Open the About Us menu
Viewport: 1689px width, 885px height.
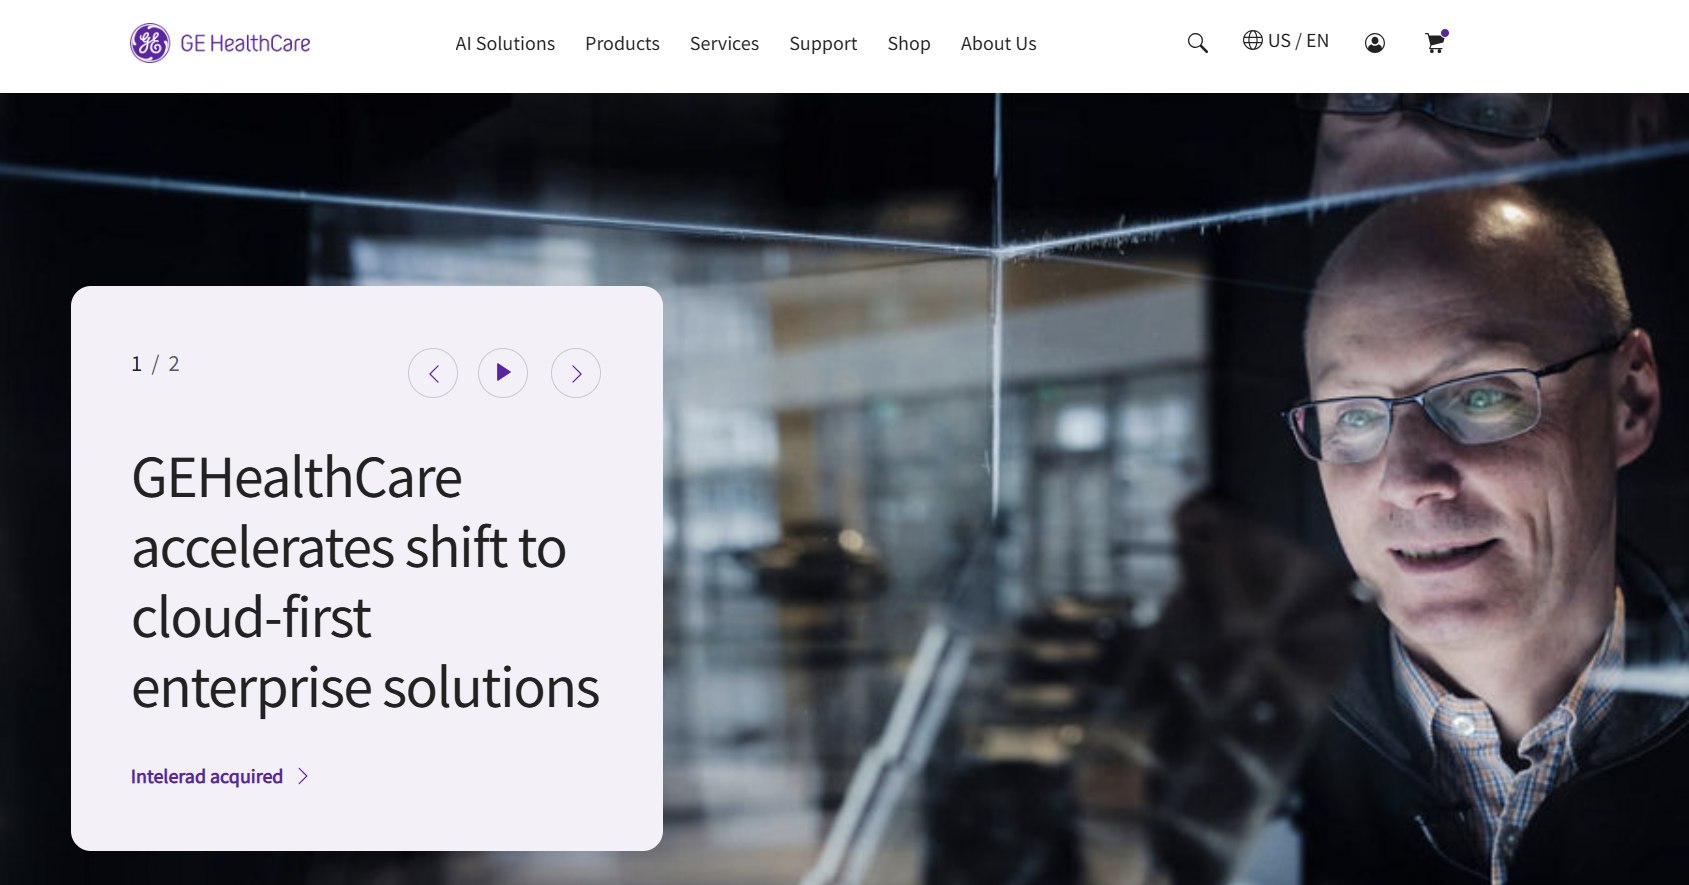[x=998, y=44]
